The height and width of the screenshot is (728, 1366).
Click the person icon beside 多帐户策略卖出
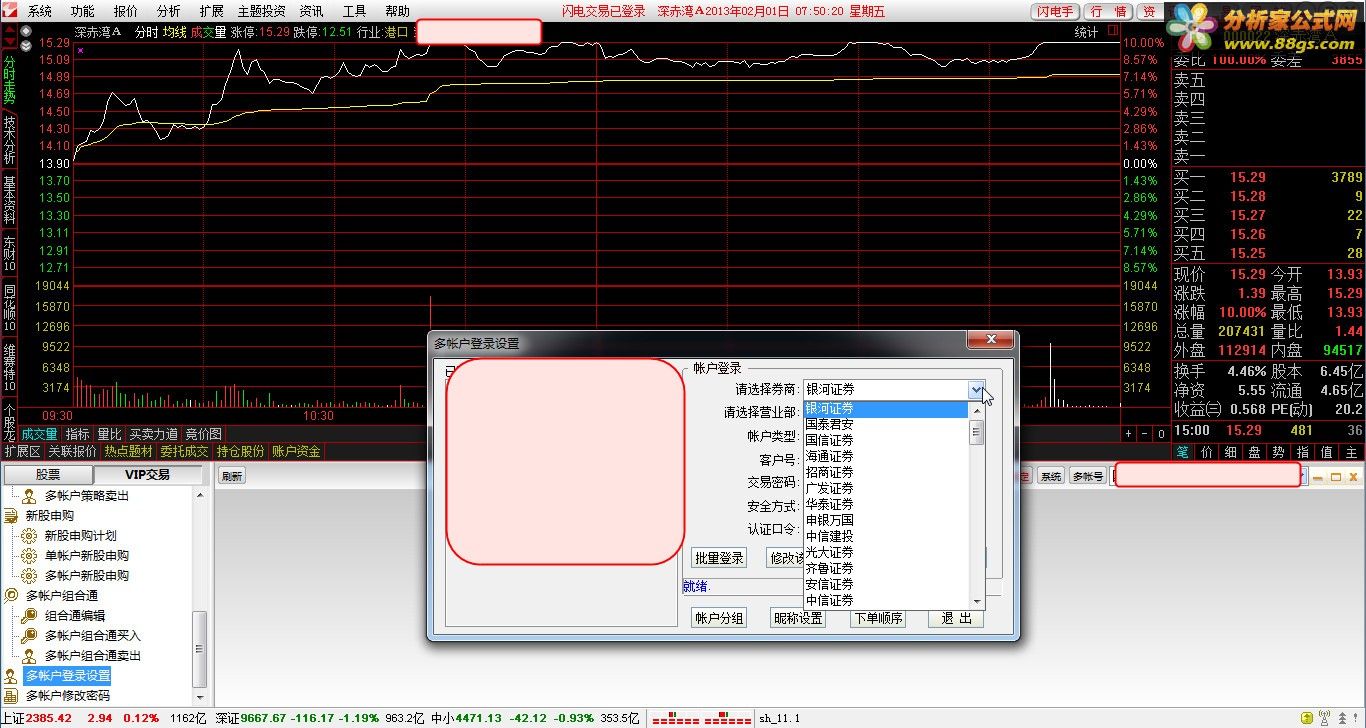(x=29, y=496)
